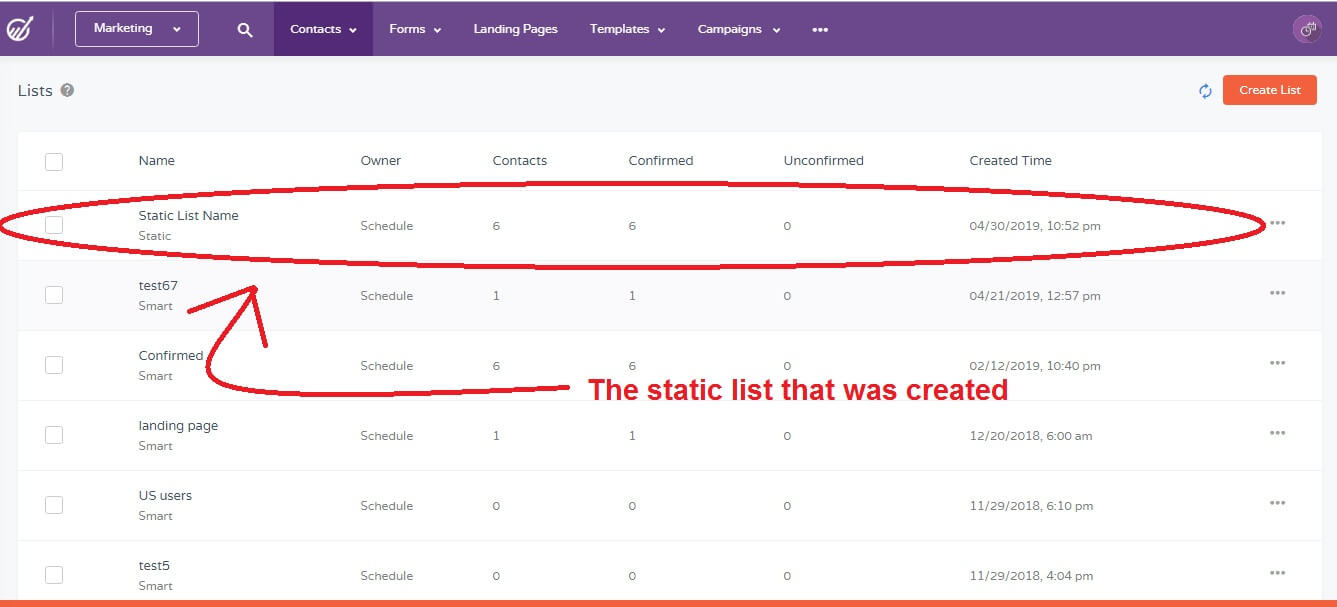1337x607 pixels.
Task: Open the actions menu for US users list
Action: point(1277,503)
